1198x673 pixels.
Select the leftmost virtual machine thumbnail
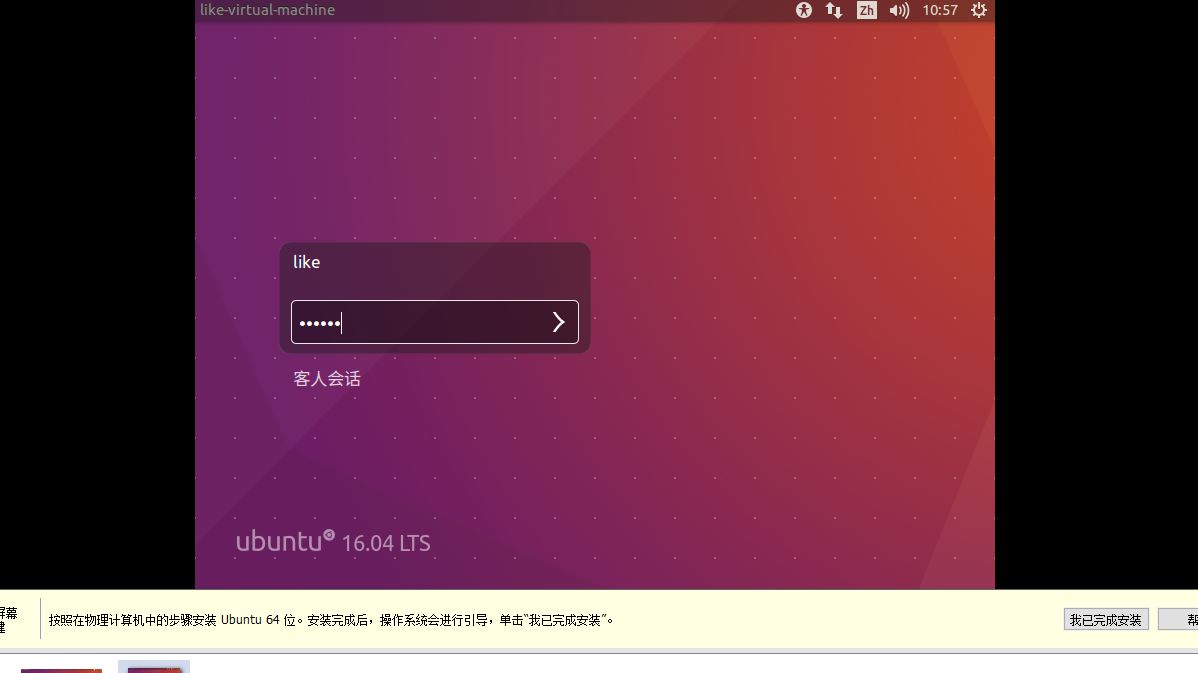(x=61, y=667)
